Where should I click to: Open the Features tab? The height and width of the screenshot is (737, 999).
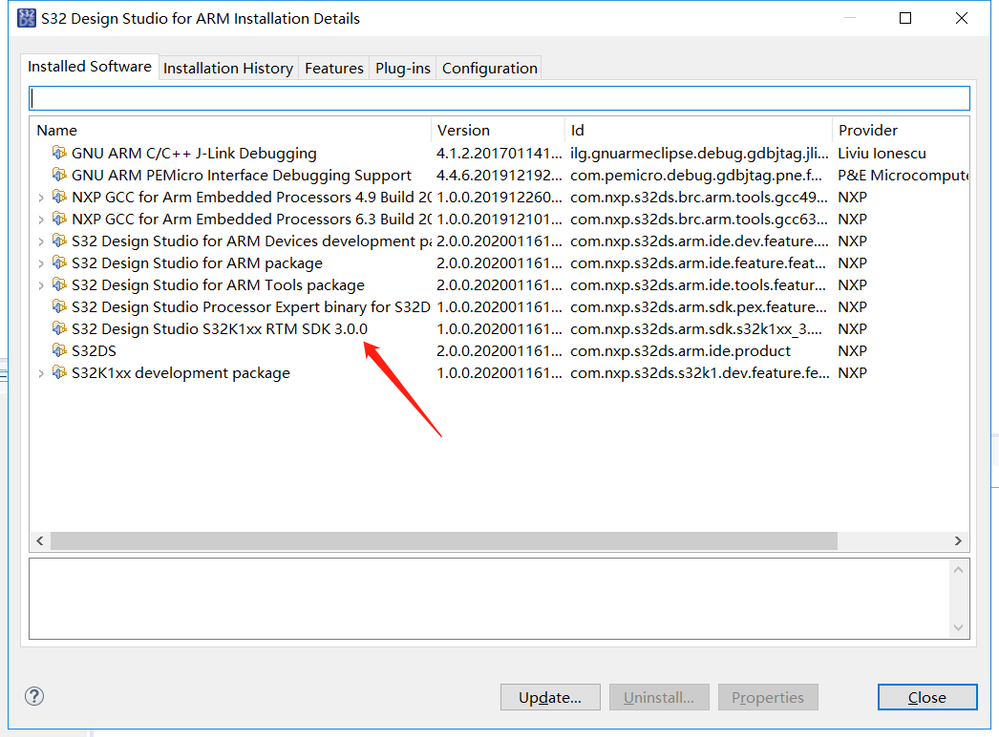334,68
